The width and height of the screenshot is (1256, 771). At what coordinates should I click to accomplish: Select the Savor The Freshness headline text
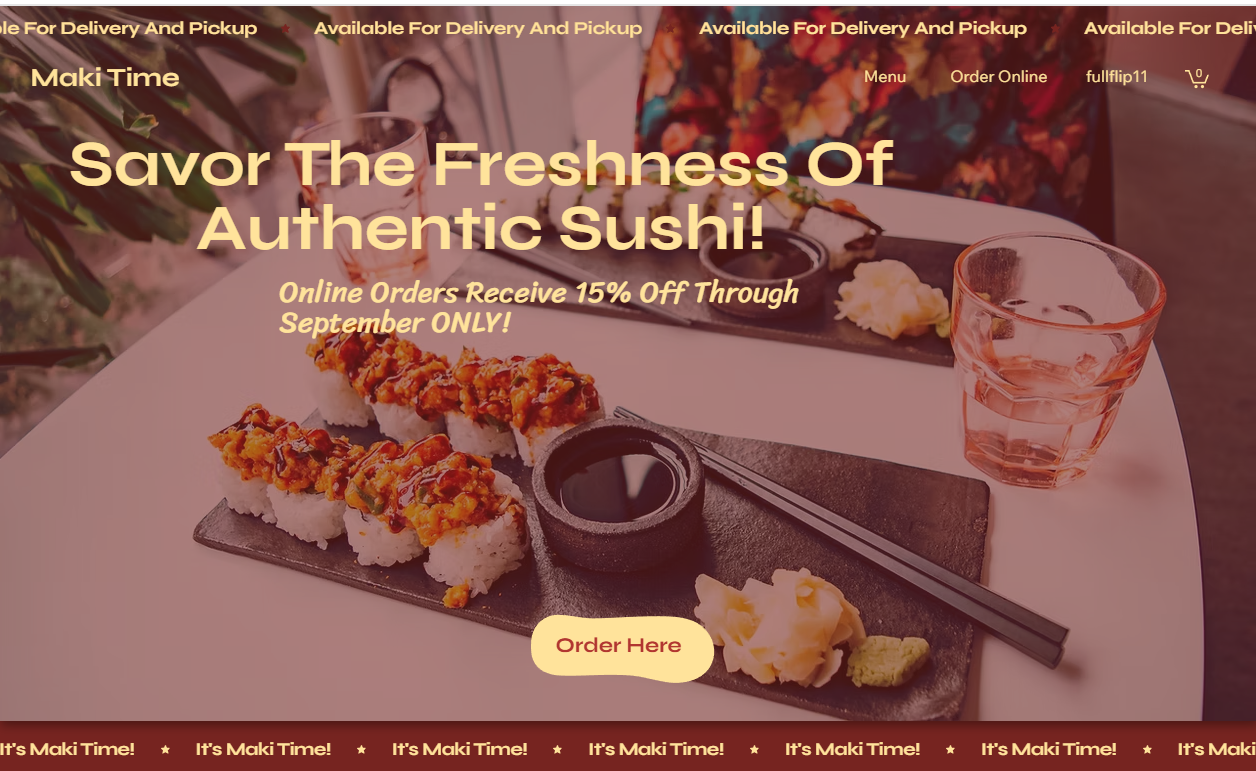pos(481,196)
